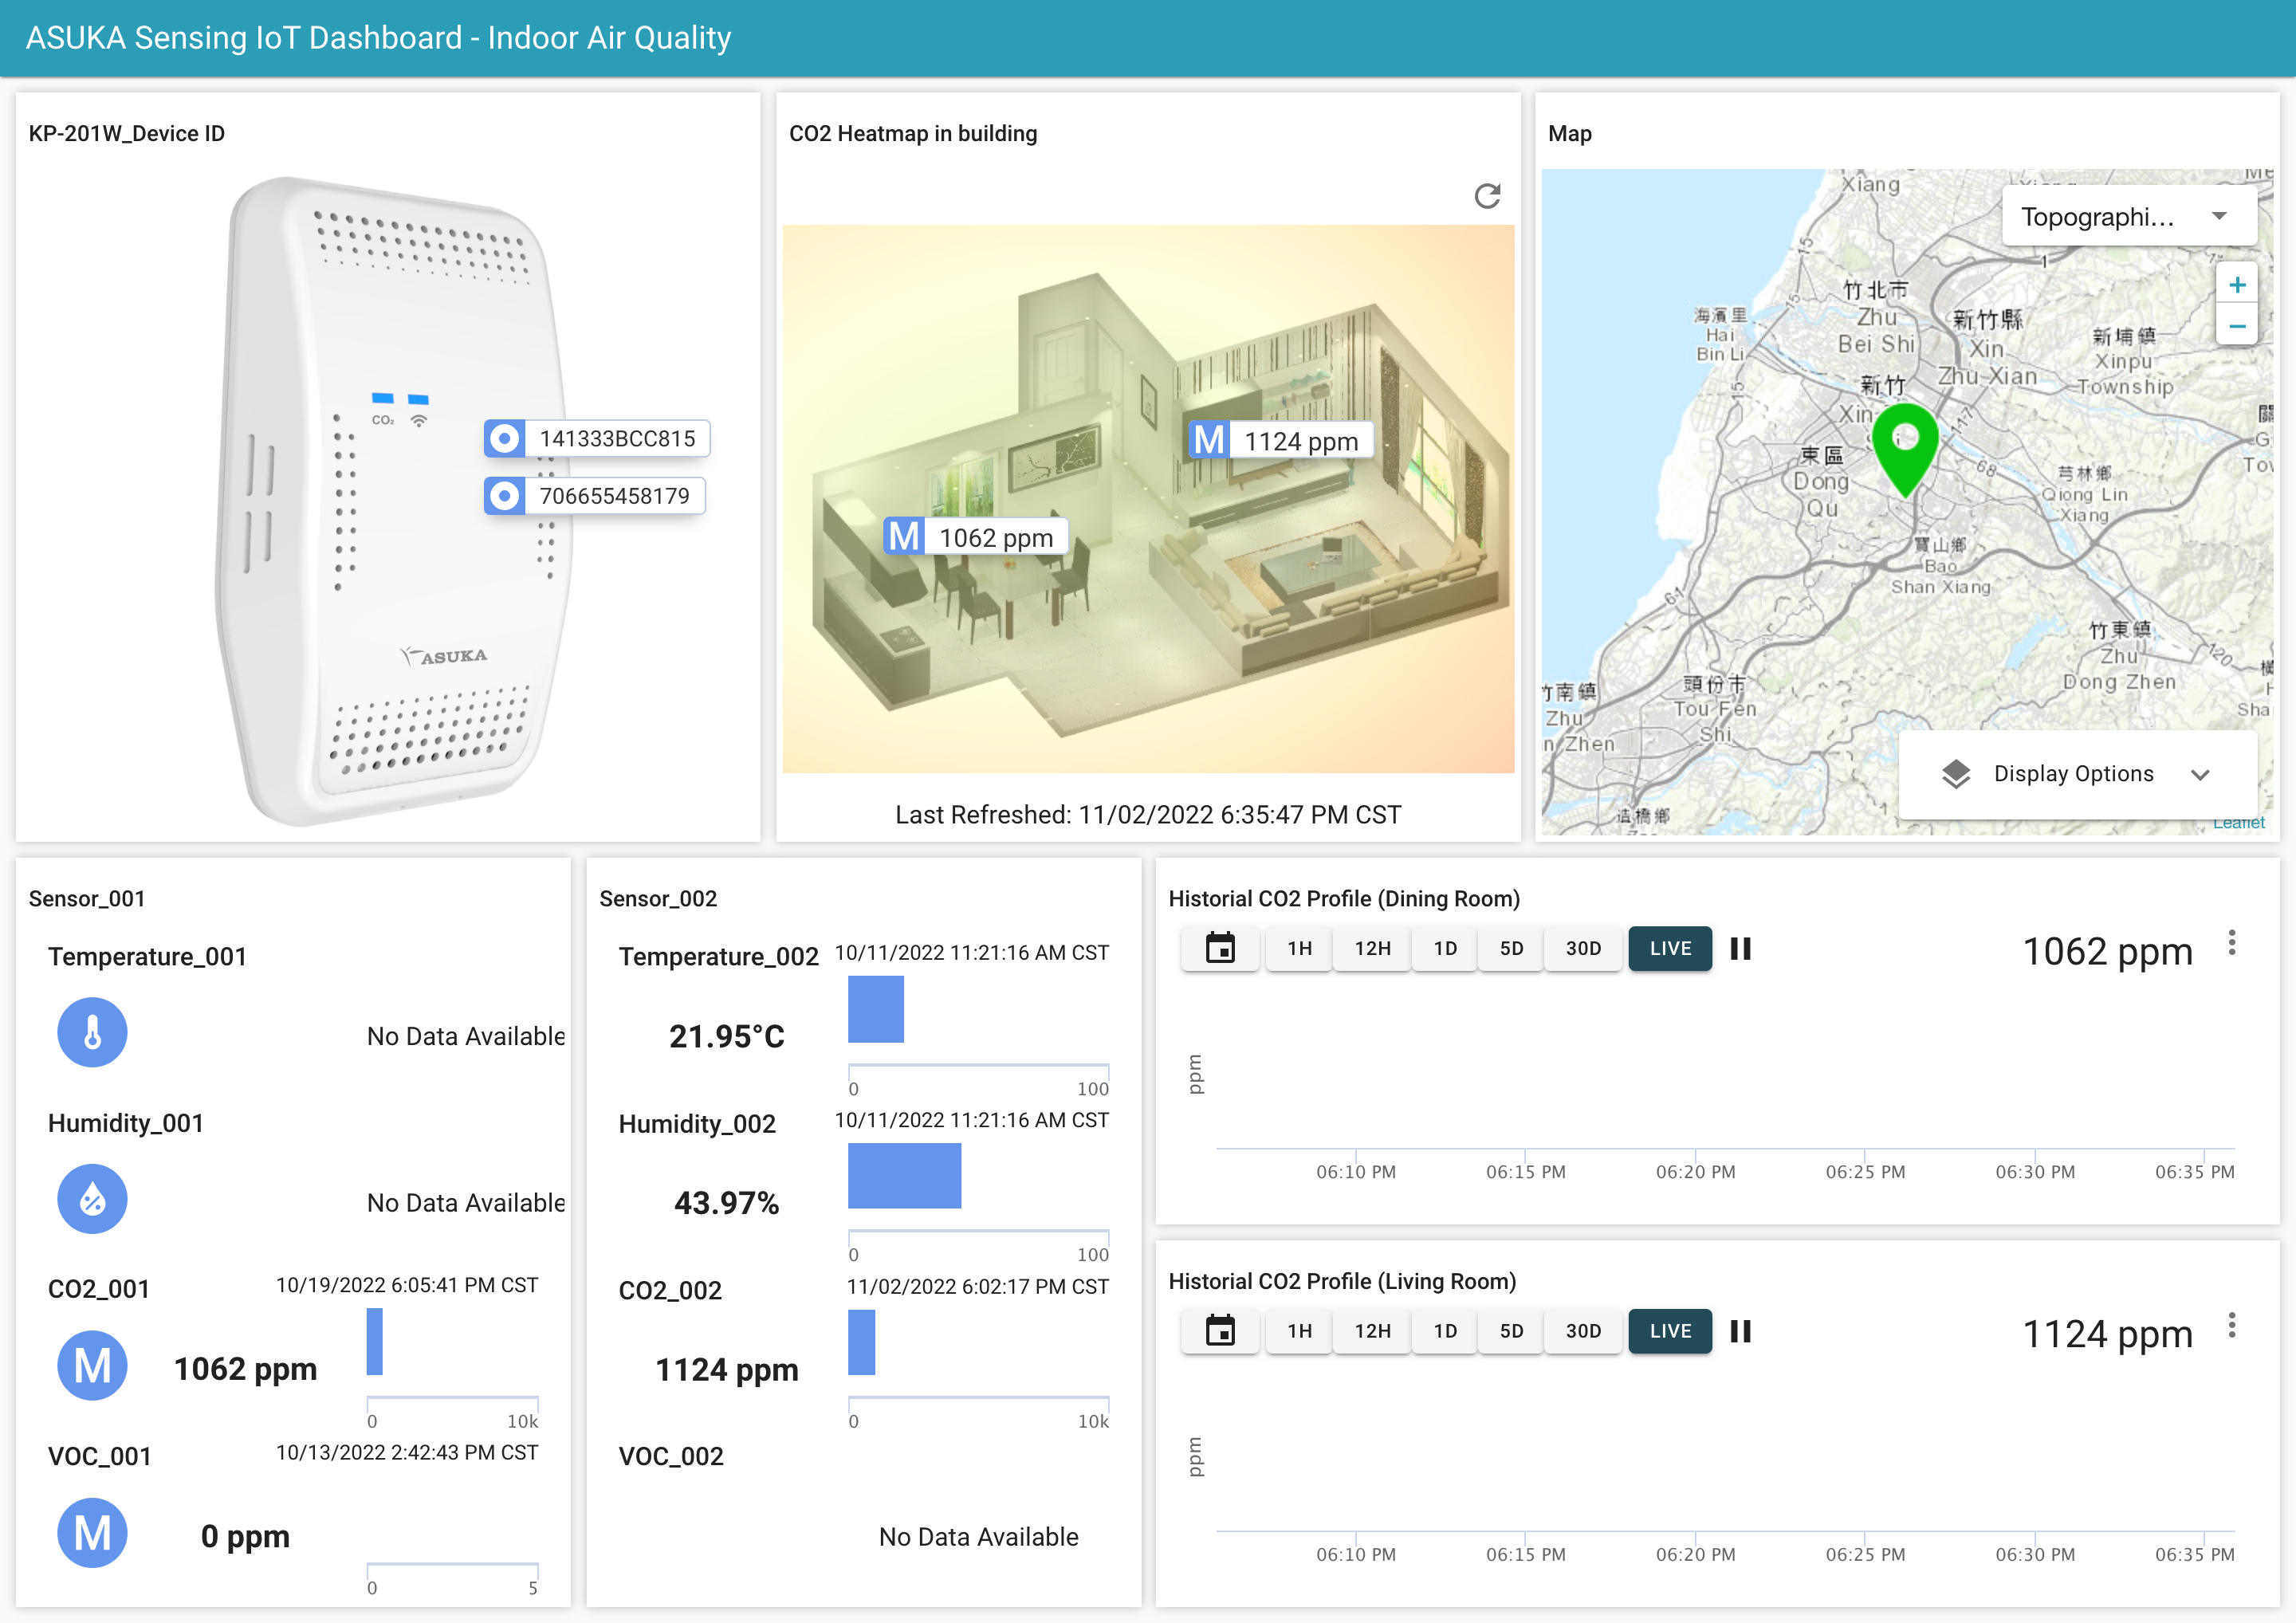2296x1623 pixels.
Task: Open the Topographic basemap dropdown
Action: pyautogui.click(x=2127, y=217)
